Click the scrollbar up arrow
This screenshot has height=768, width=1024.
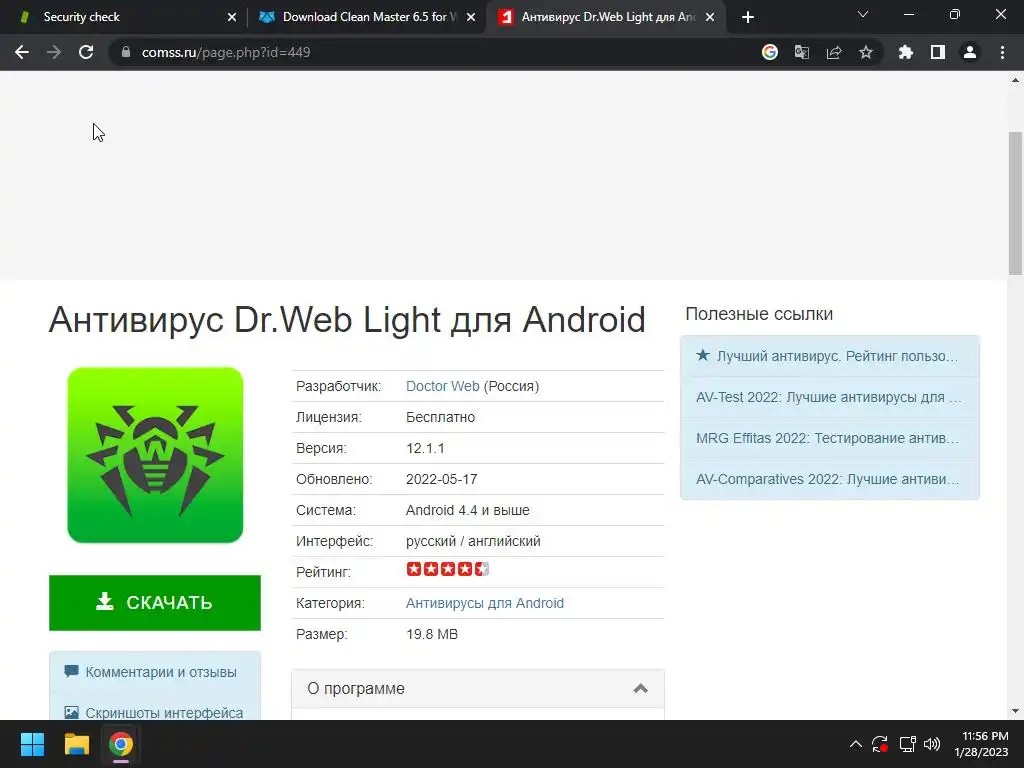point(1015,80)
